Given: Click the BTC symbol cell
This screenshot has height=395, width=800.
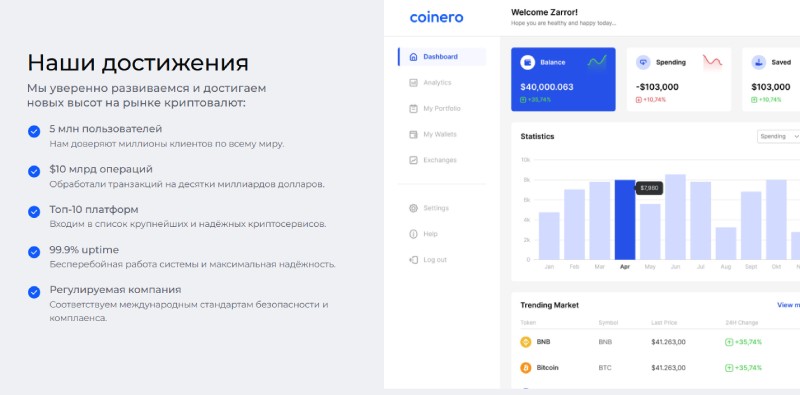Looking at the screenshot, I should click(x=605, y=367).
